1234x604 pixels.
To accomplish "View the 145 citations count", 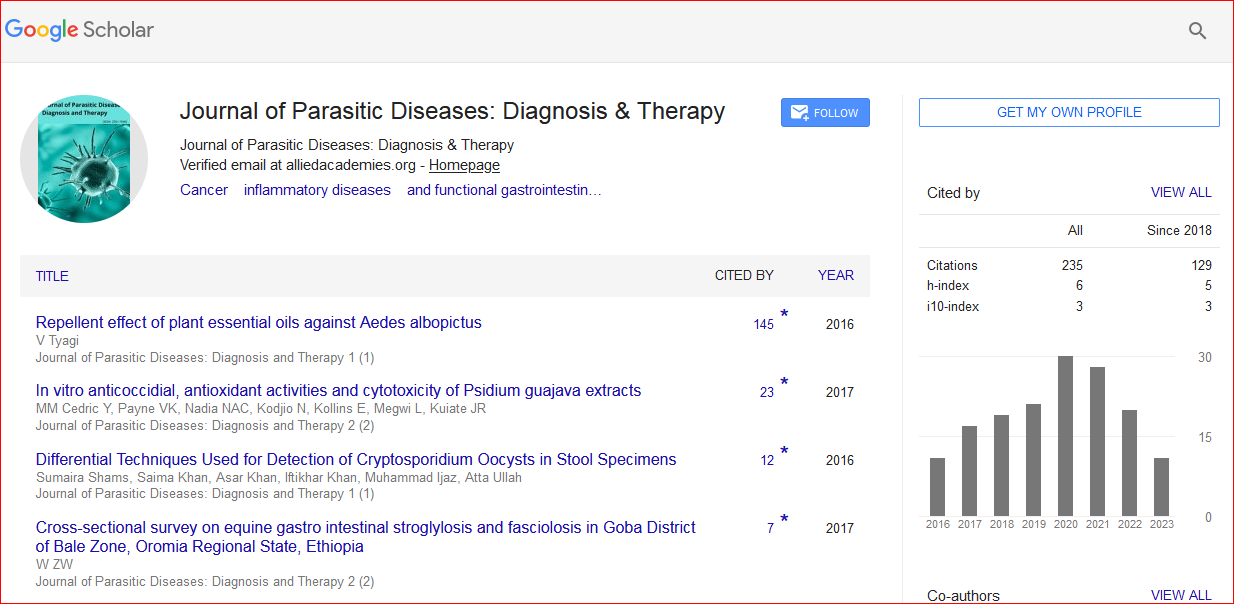I will pos(763,324).
